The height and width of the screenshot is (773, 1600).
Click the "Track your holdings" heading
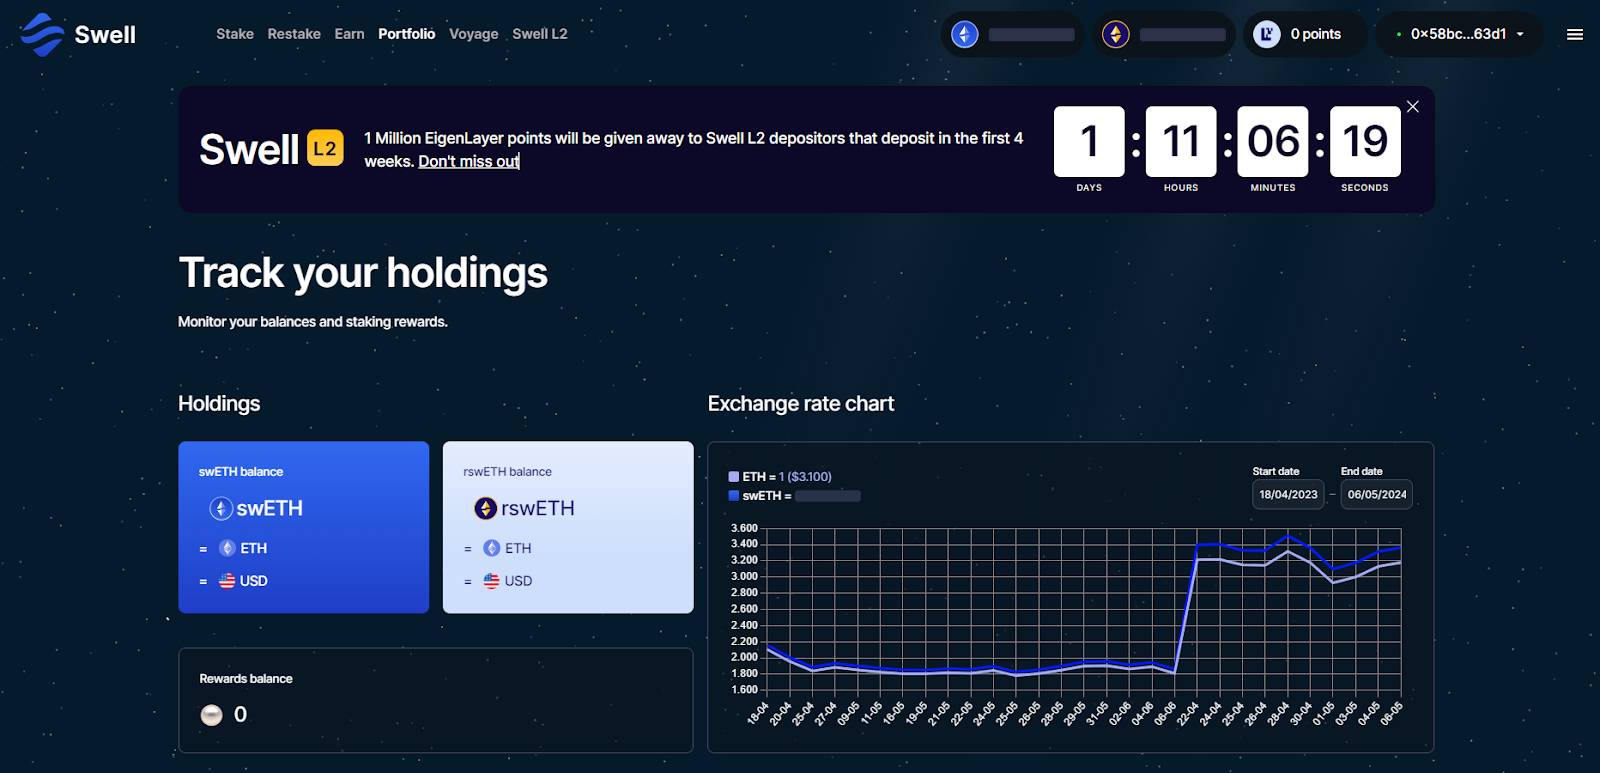click(x=363, y=273)
